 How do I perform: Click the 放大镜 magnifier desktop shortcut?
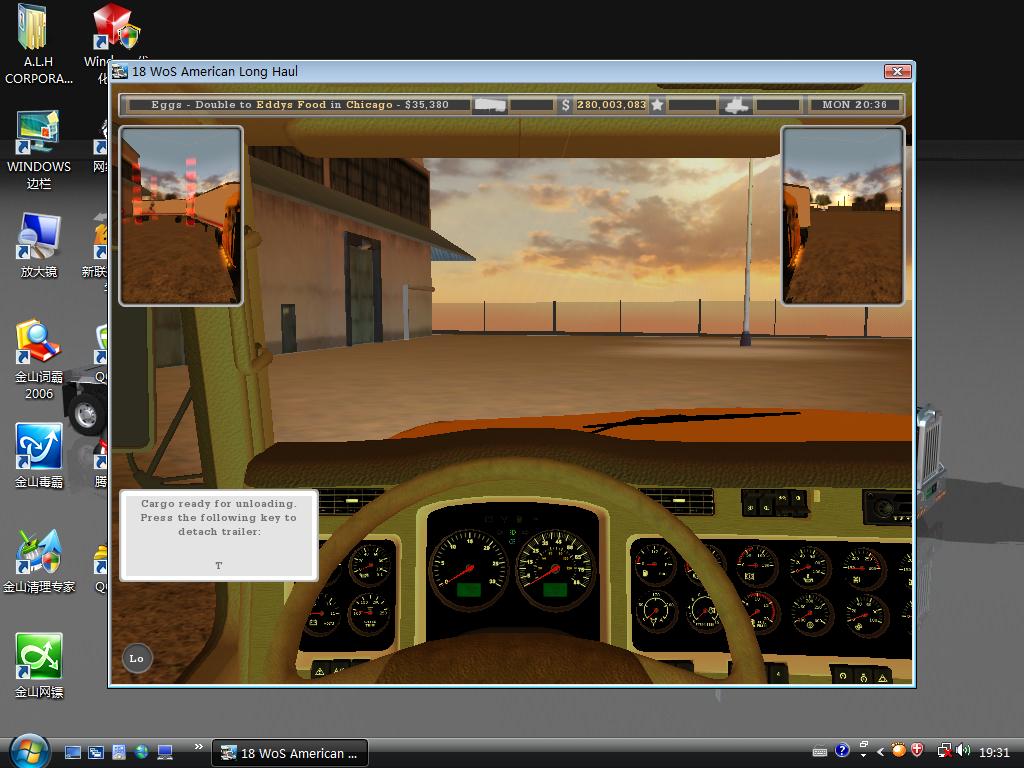pos(39,246)
